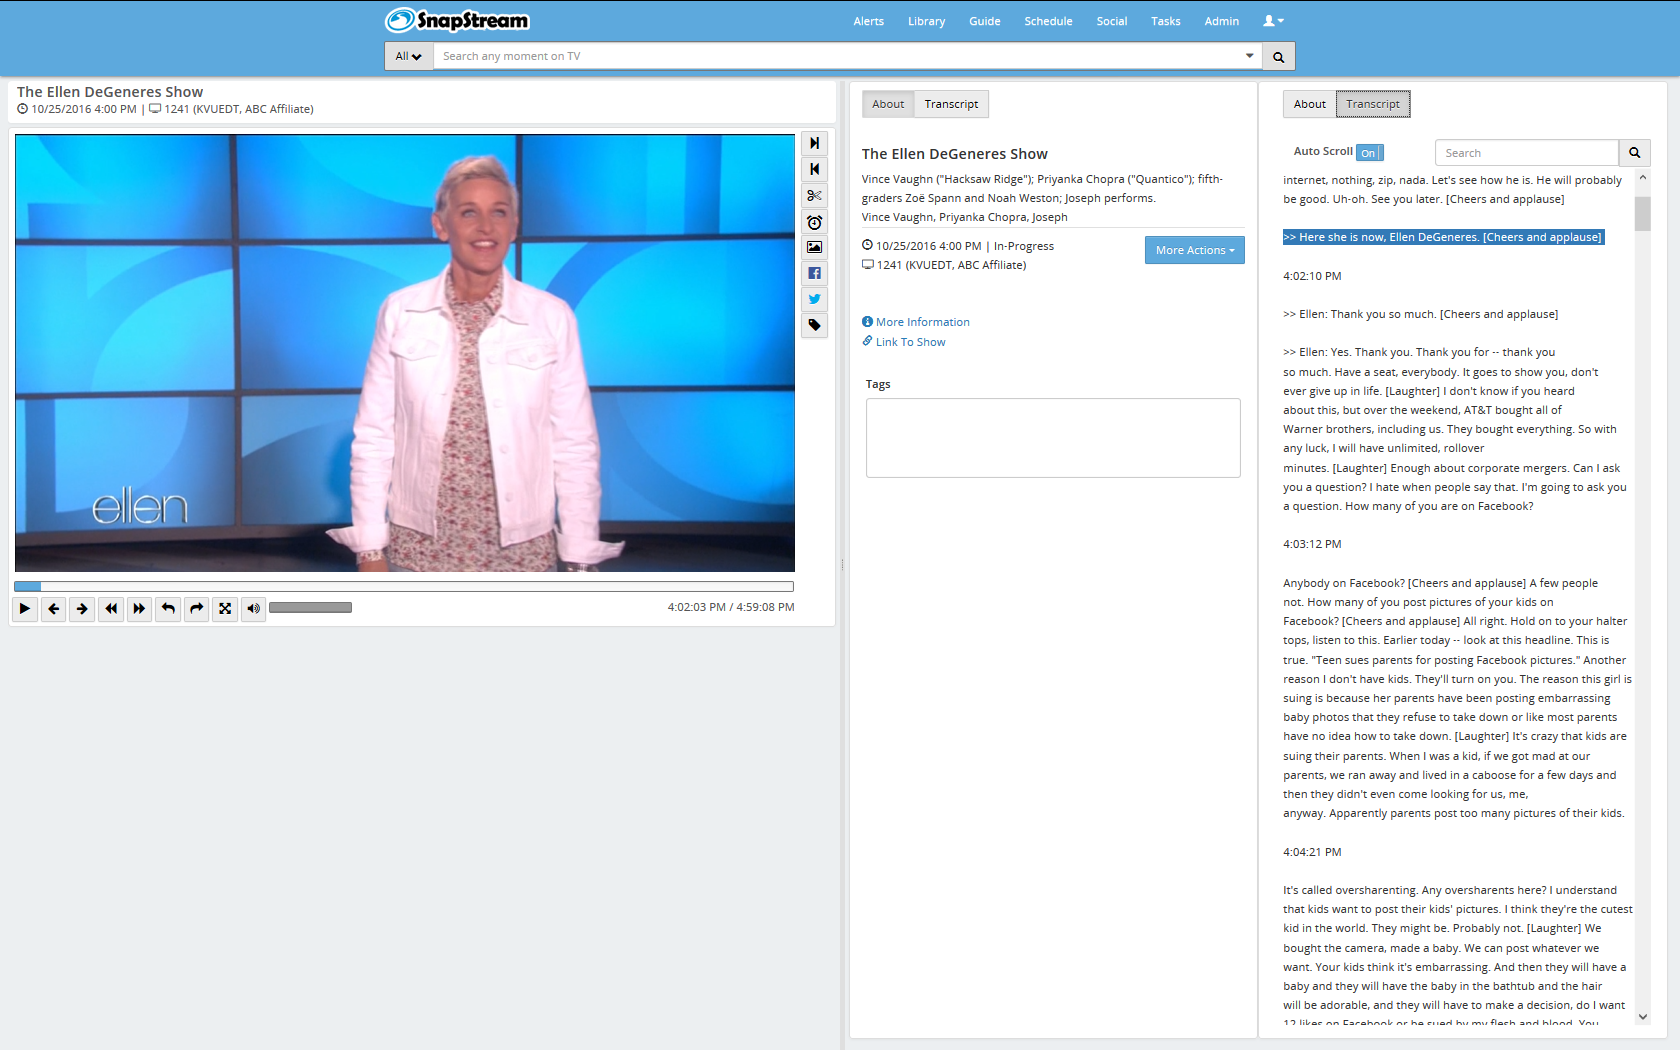Click the Link To Show link

point(904,342)
